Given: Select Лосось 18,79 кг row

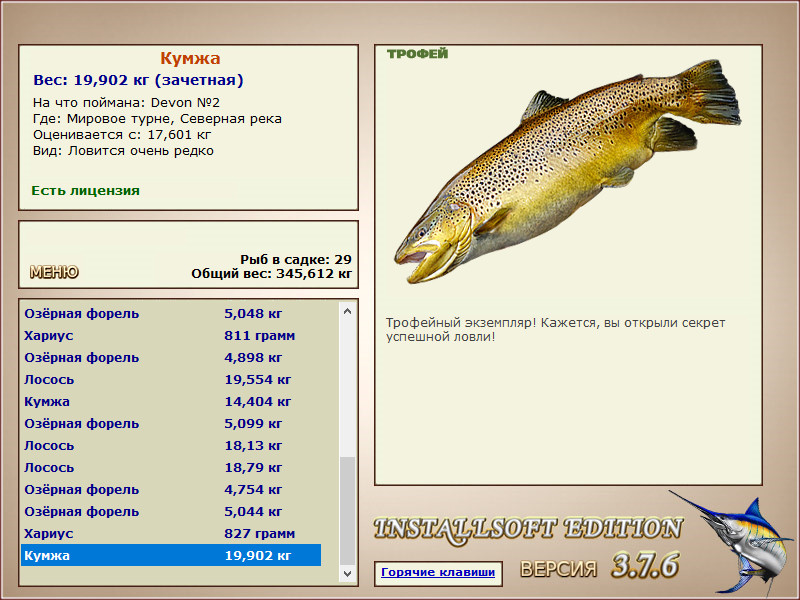Looking at the screenshot, I should 171,467.
